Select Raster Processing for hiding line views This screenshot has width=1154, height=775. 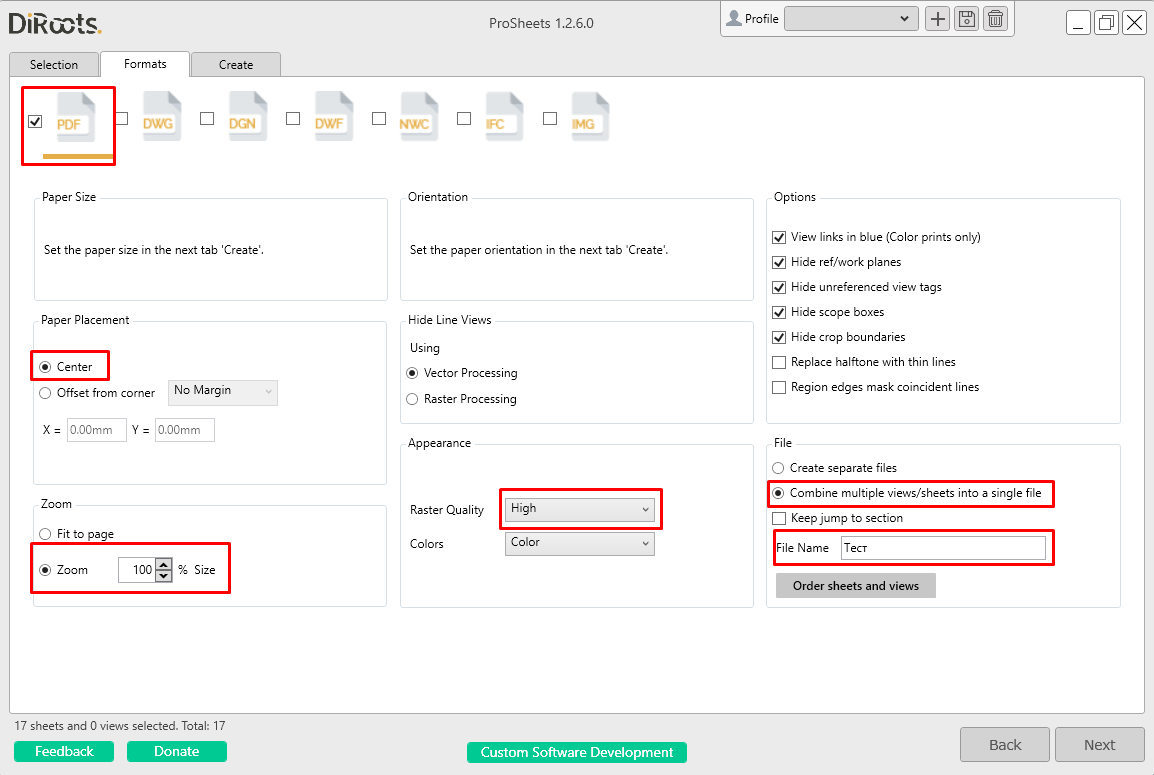pos(411,399)
